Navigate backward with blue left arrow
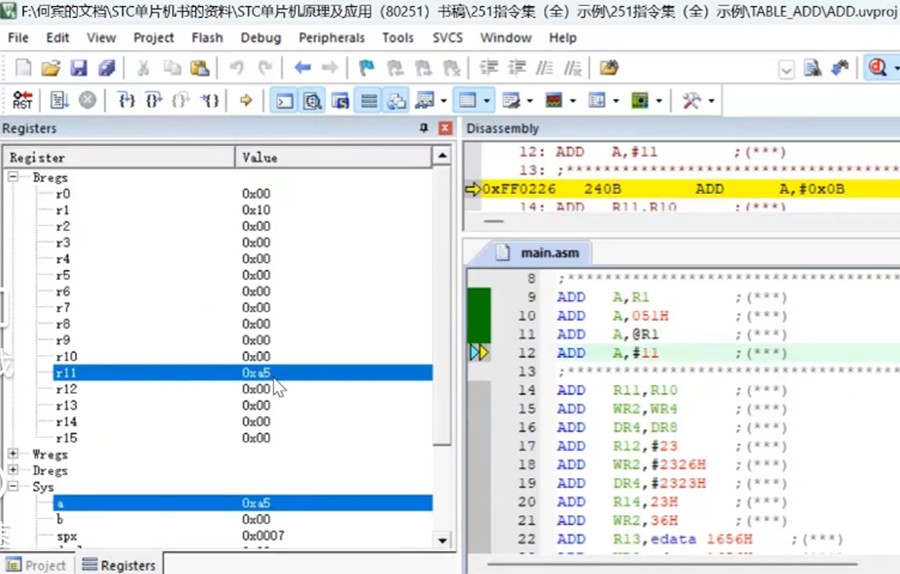The image size is (900, 574). pyautogui.click(x=302, y=68)
